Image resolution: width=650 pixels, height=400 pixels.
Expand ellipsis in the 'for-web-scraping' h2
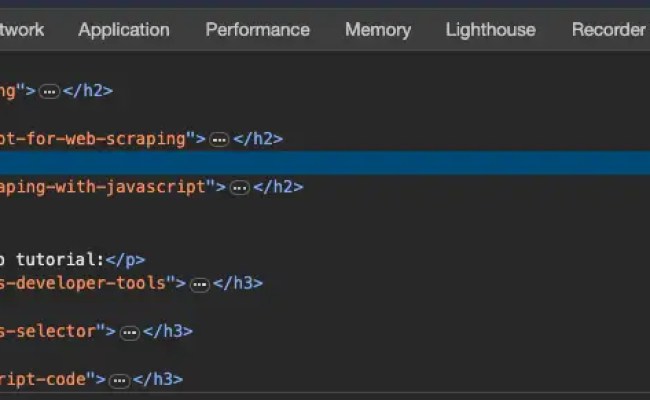tap(219, 139)
